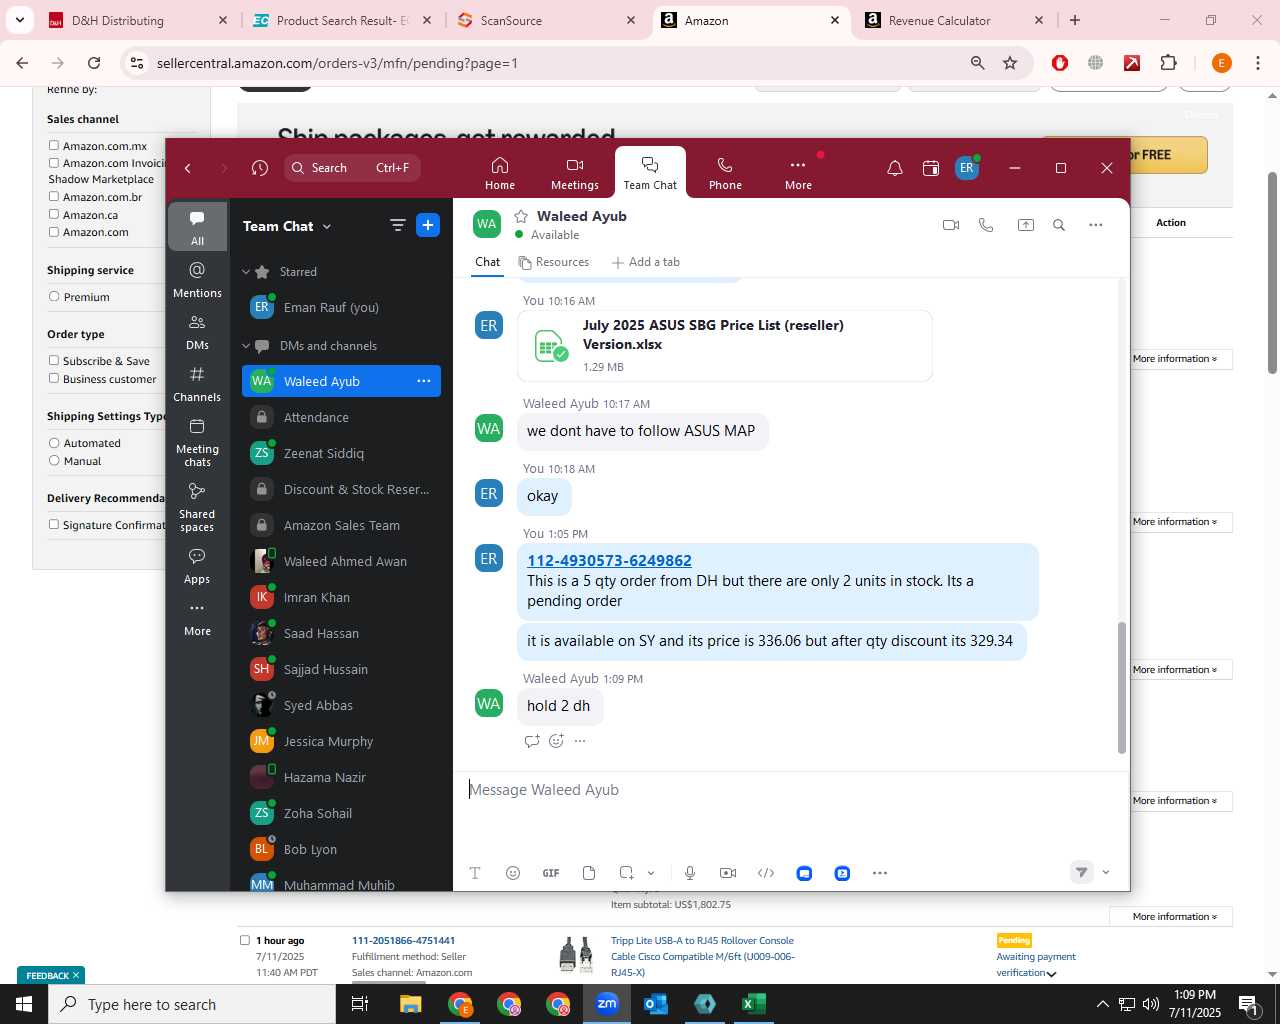Filter Team Chat list
This screenshot has height=1024, width=1280.
(x=397, y=226)
